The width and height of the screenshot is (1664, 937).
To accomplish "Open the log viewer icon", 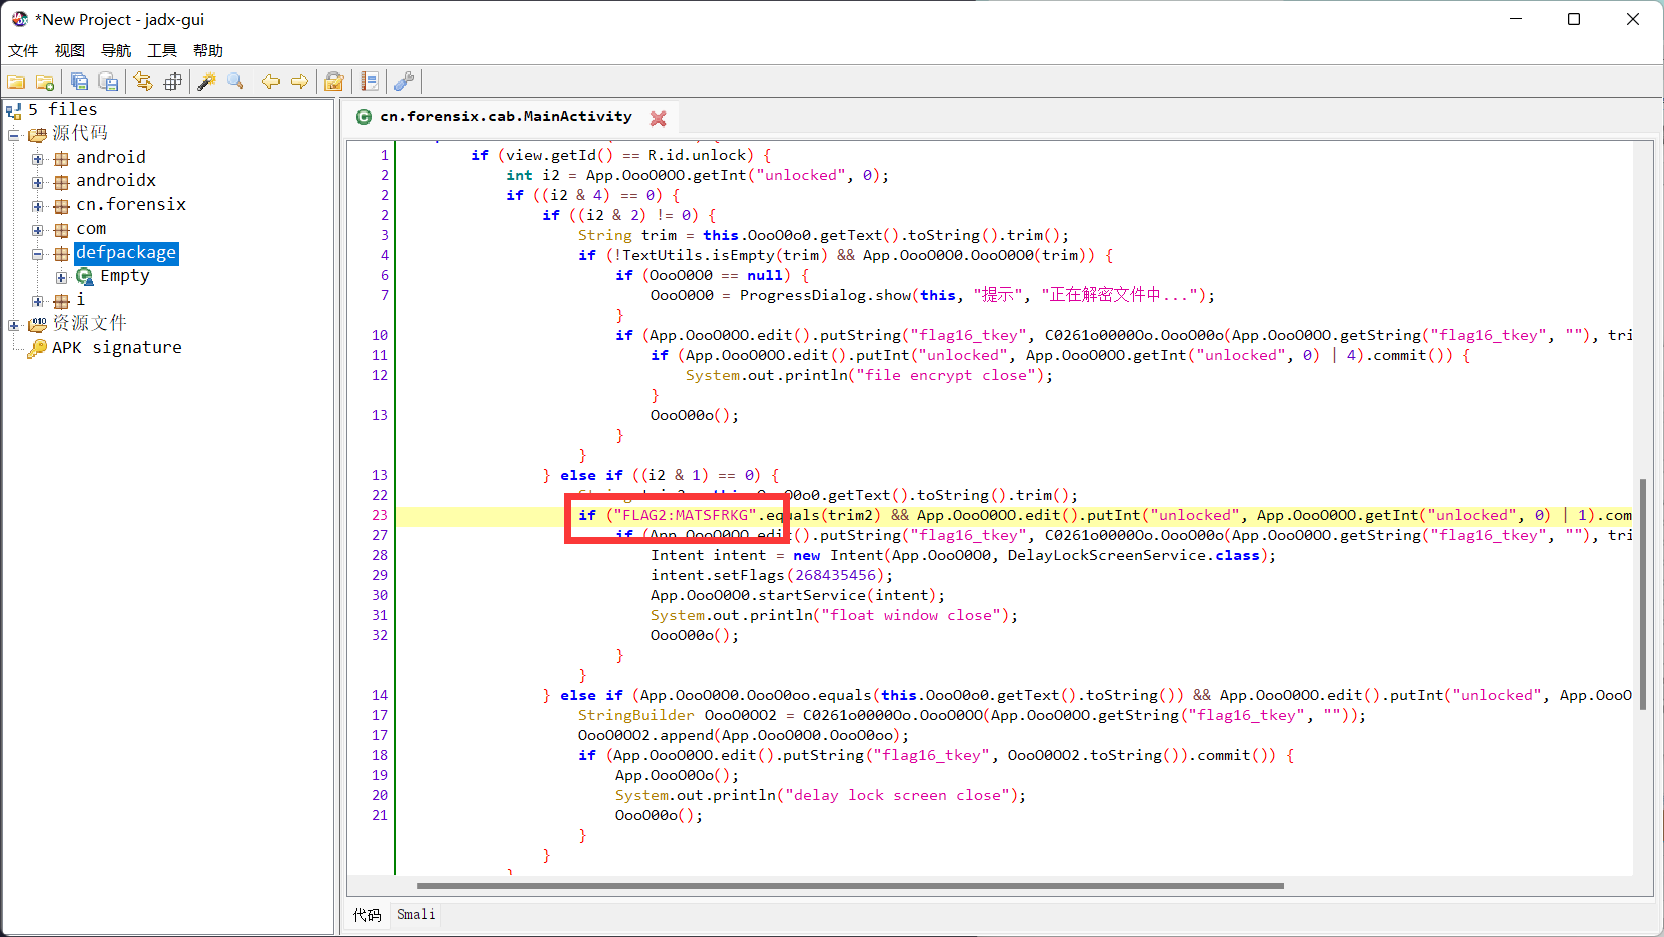I will (x=370, y=82).
